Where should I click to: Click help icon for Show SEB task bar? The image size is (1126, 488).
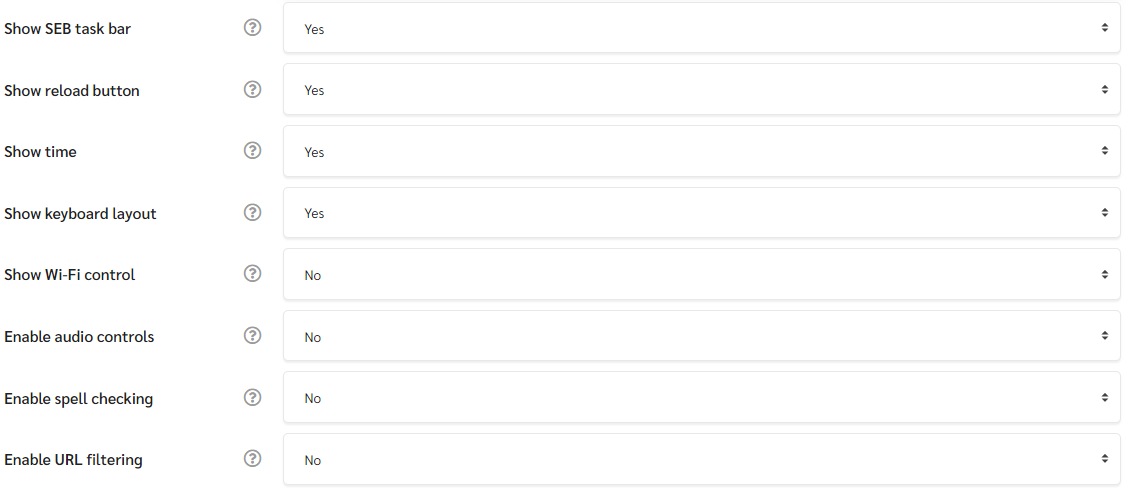coord(252,28)
